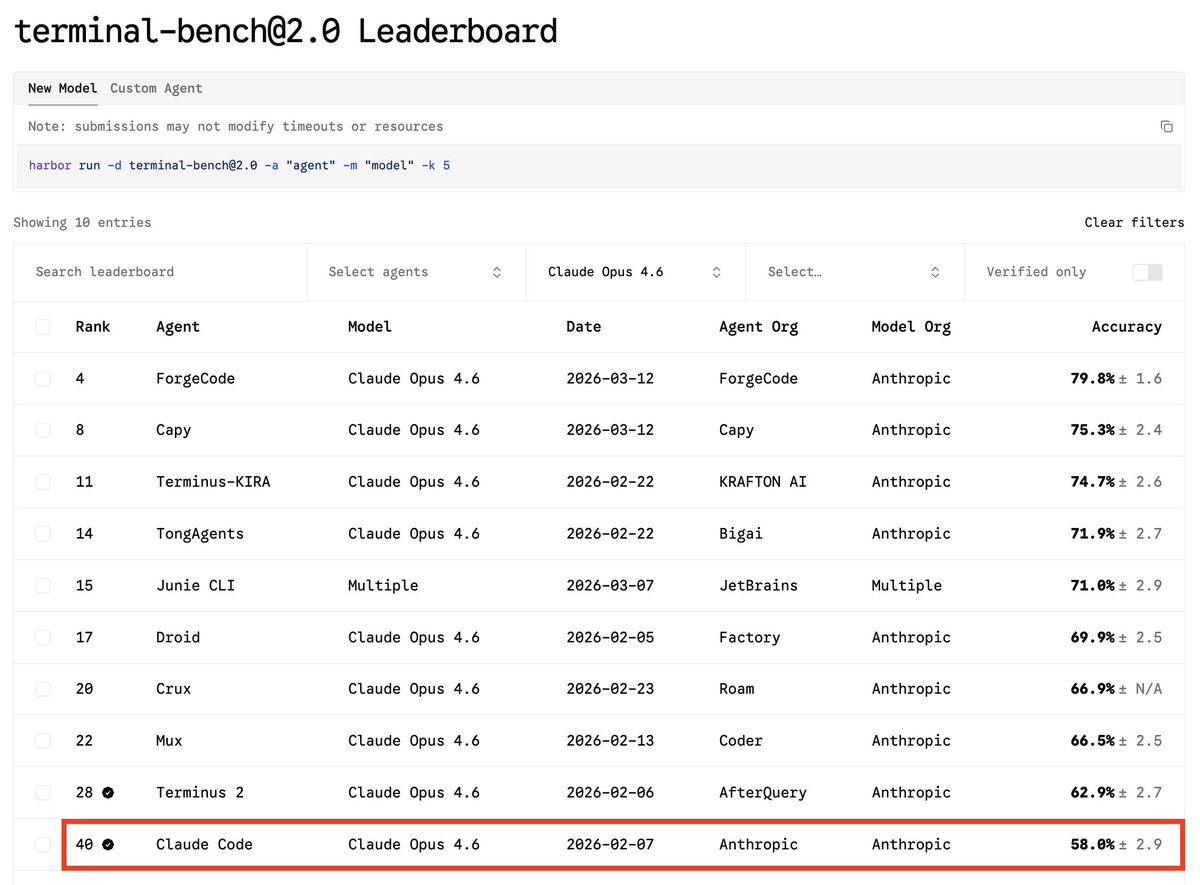1200x885 pixels.
Task: Check the select-all checkbox in header
Action: point(43,327)
